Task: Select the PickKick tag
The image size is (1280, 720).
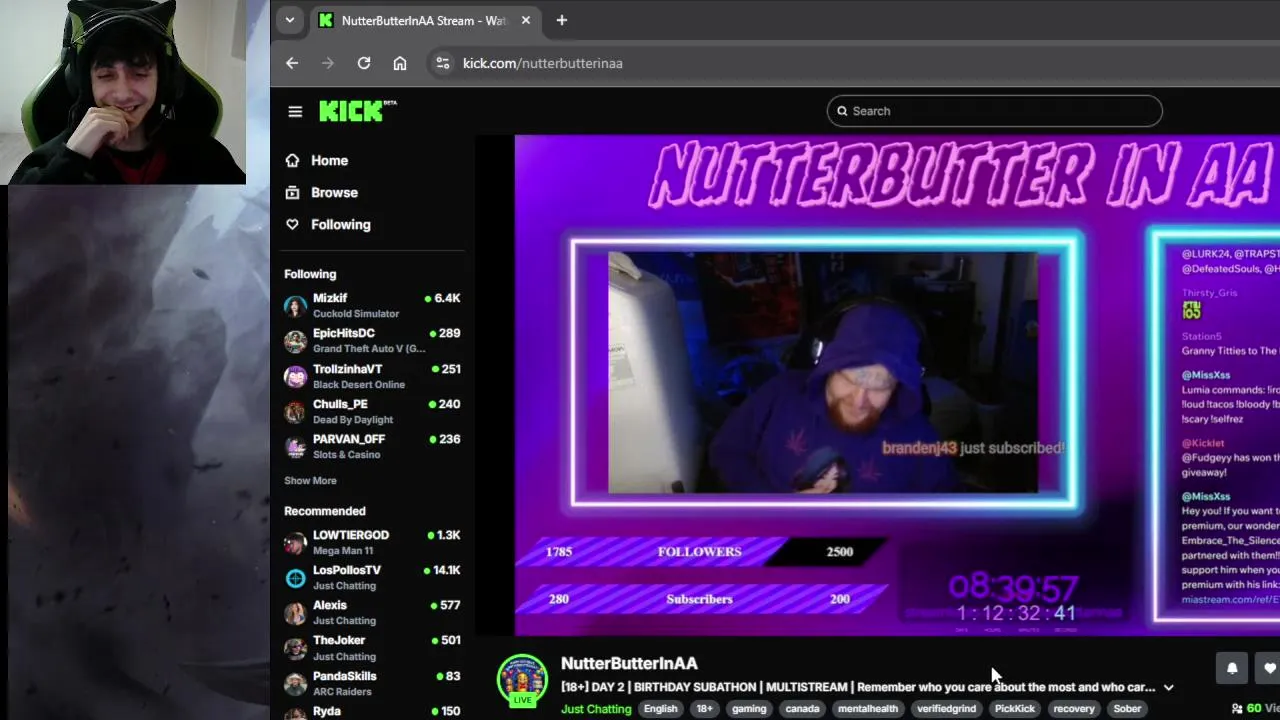Action: pyautogui.click(x=1015, y=709)
